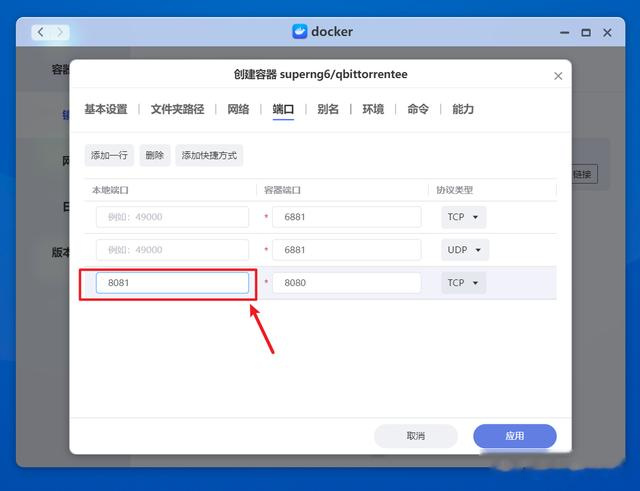Viewport: 640px width, 491px height.
Task: Click the container port field containing 8080
Action: click(347, 283)
